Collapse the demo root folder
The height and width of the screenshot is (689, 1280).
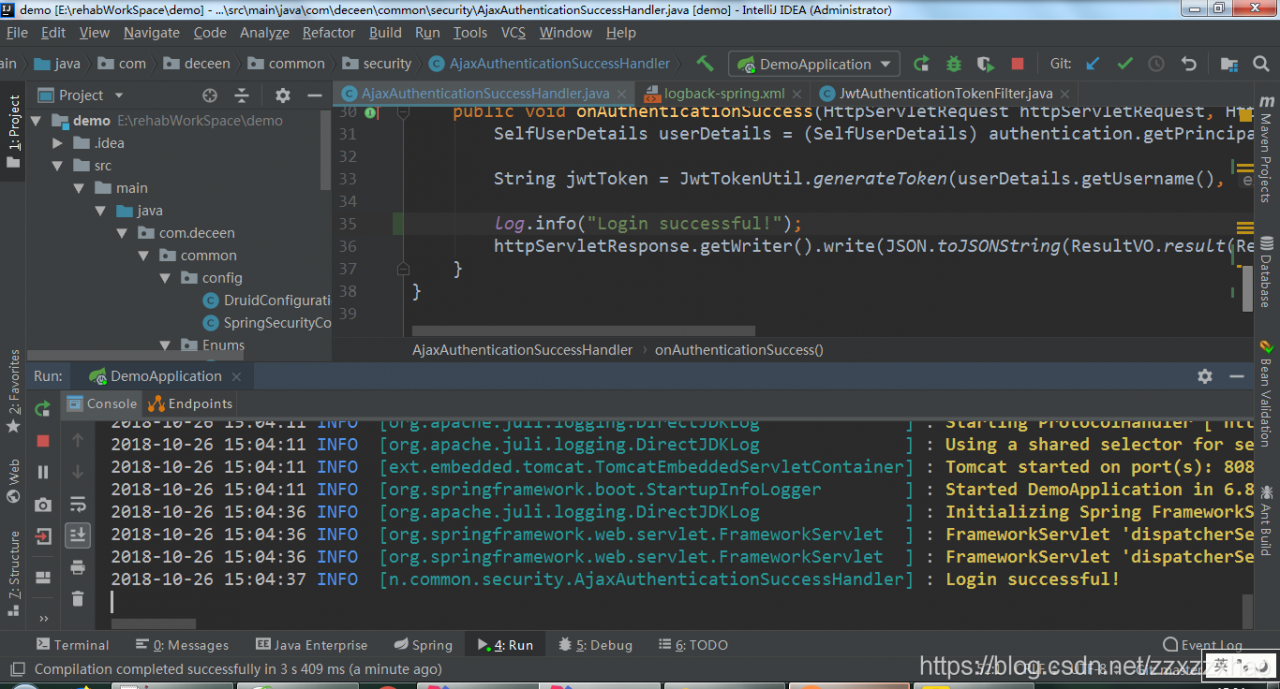(x=36, y=120)
